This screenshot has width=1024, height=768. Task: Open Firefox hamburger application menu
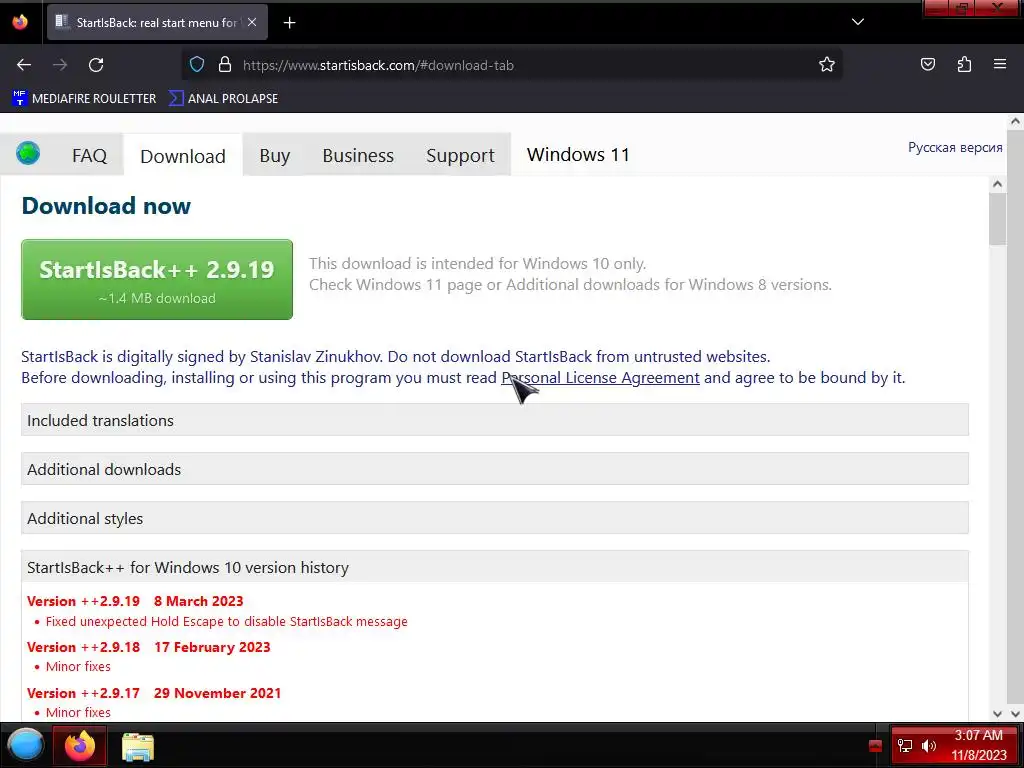pos(1000,64)
